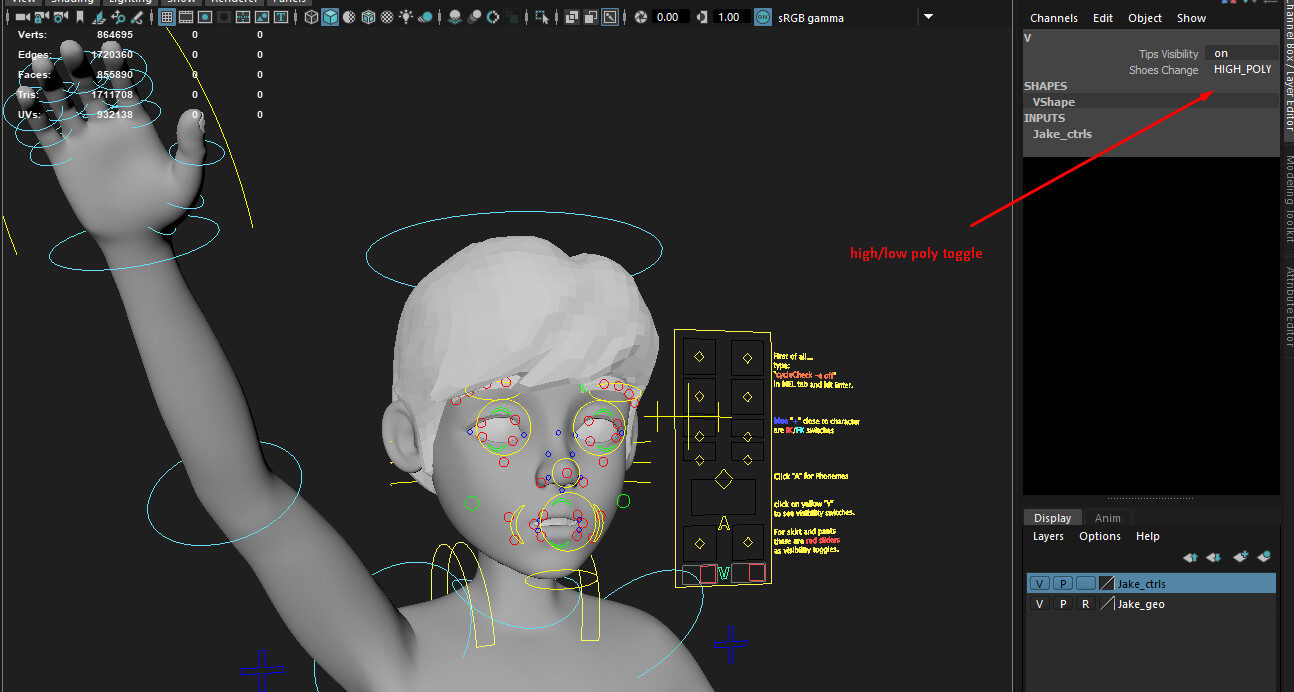Toggle visibility V of Jake_geo layer
The image size is (1294, 692).
click(x=1040, y=604)
